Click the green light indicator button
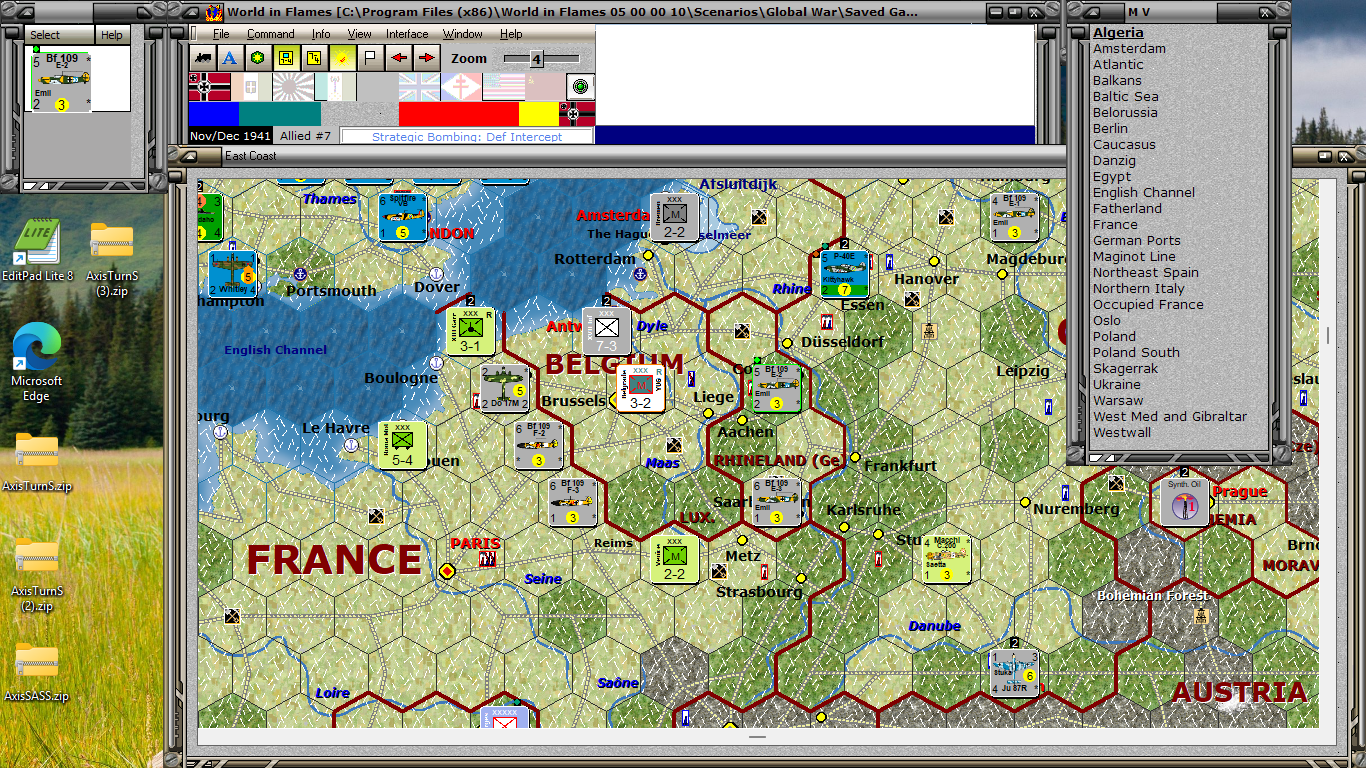The image size is (1366, 768). [581, 87]
